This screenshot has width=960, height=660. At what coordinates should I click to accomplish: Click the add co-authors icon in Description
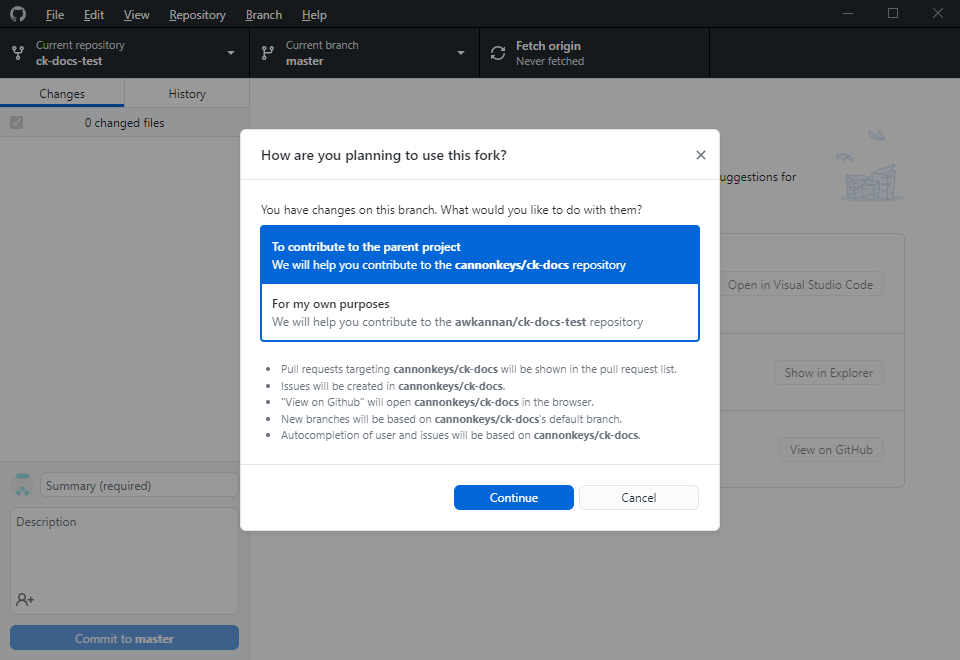point(25,599)
